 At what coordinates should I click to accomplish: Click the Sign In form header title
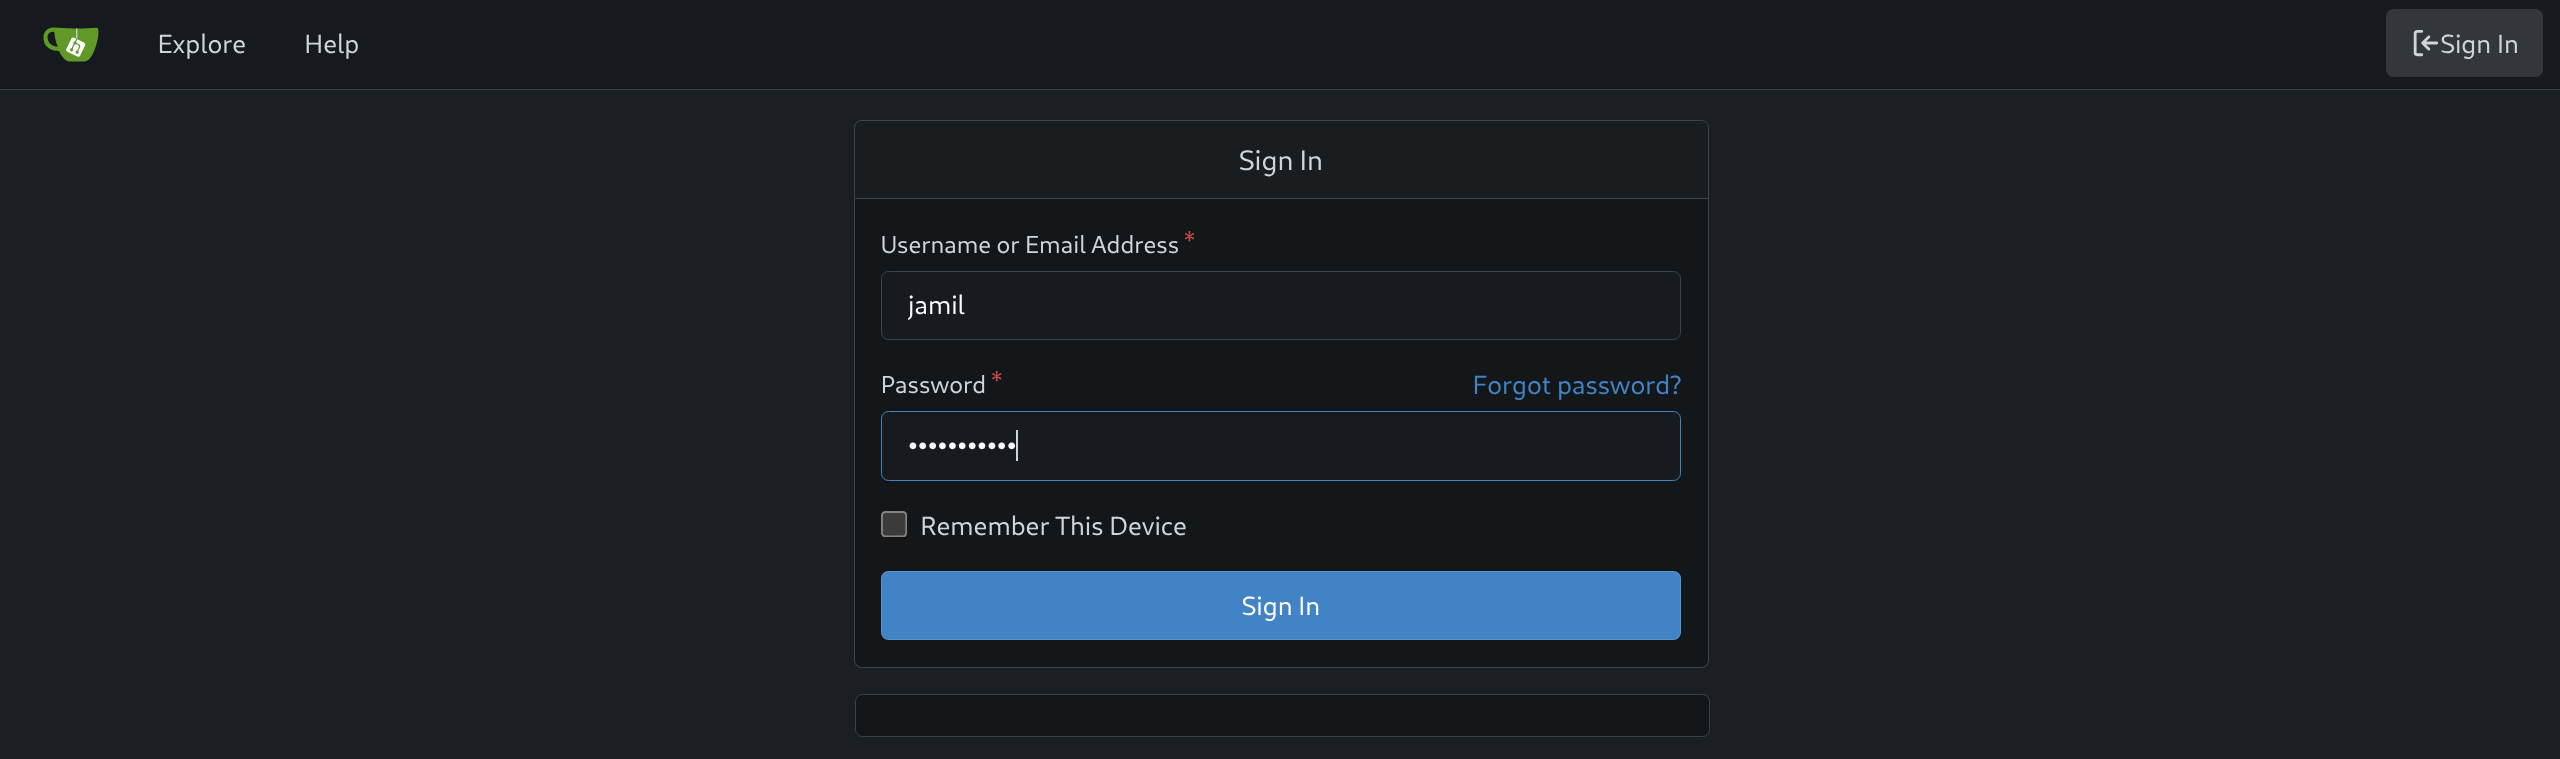point(1280,161)
